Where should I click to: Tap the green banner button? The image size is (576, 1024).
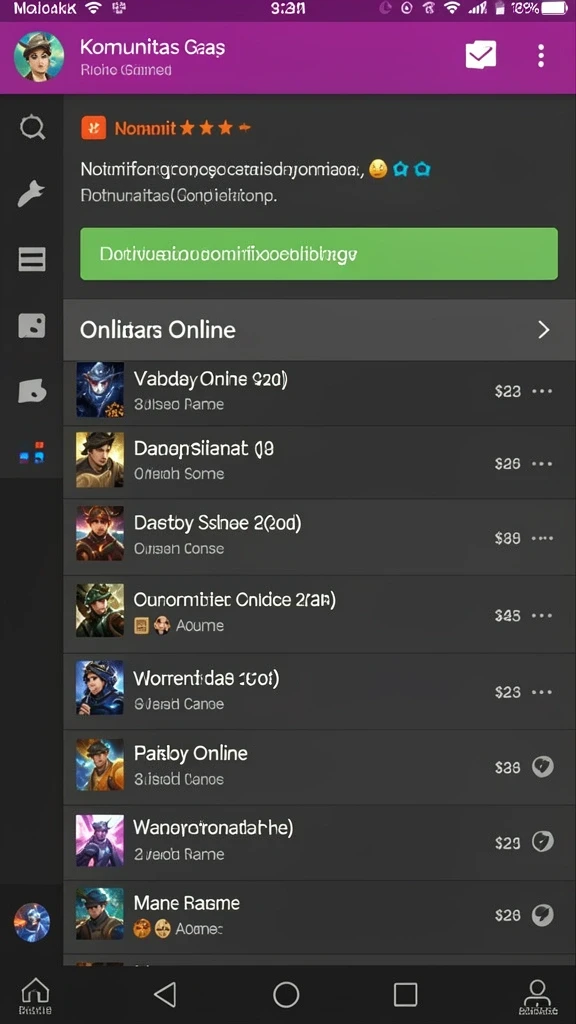(x=319, y=254)
